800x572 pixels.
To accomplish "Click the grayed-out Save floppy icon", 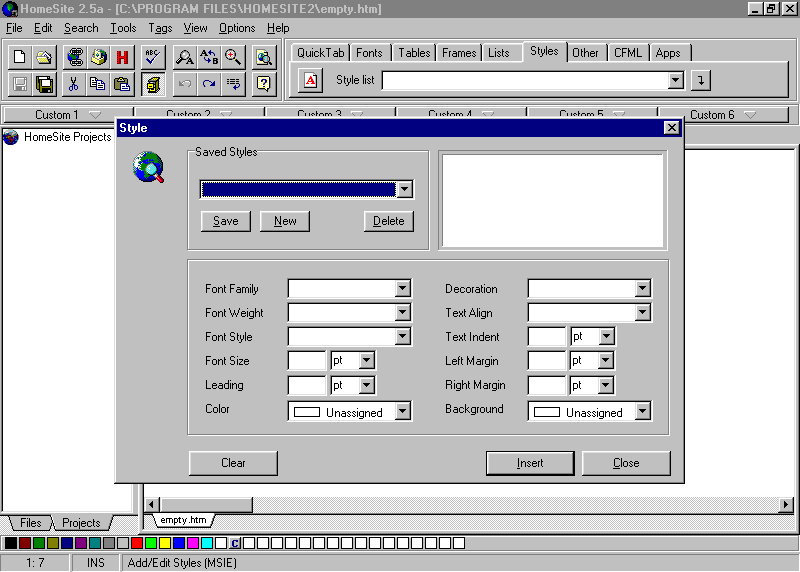I will [19, 84].
